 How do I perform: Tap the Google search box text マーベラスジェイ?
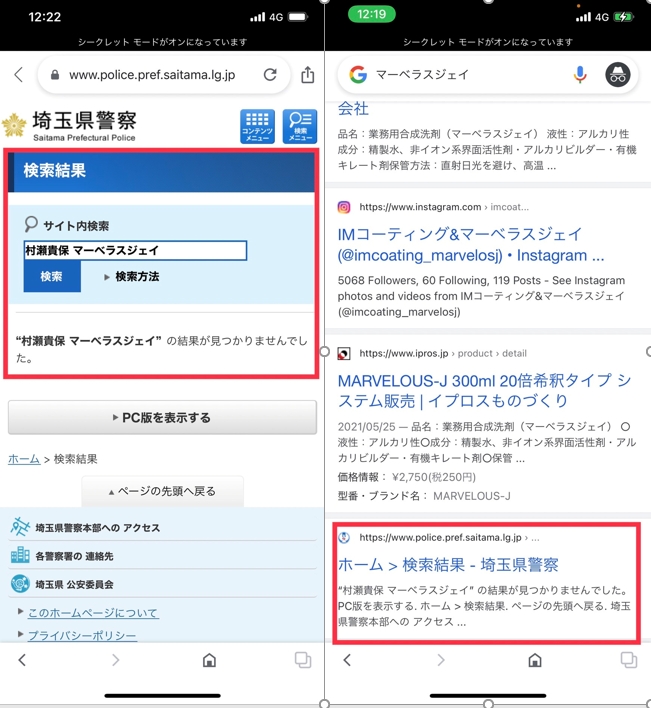point(423,75)
